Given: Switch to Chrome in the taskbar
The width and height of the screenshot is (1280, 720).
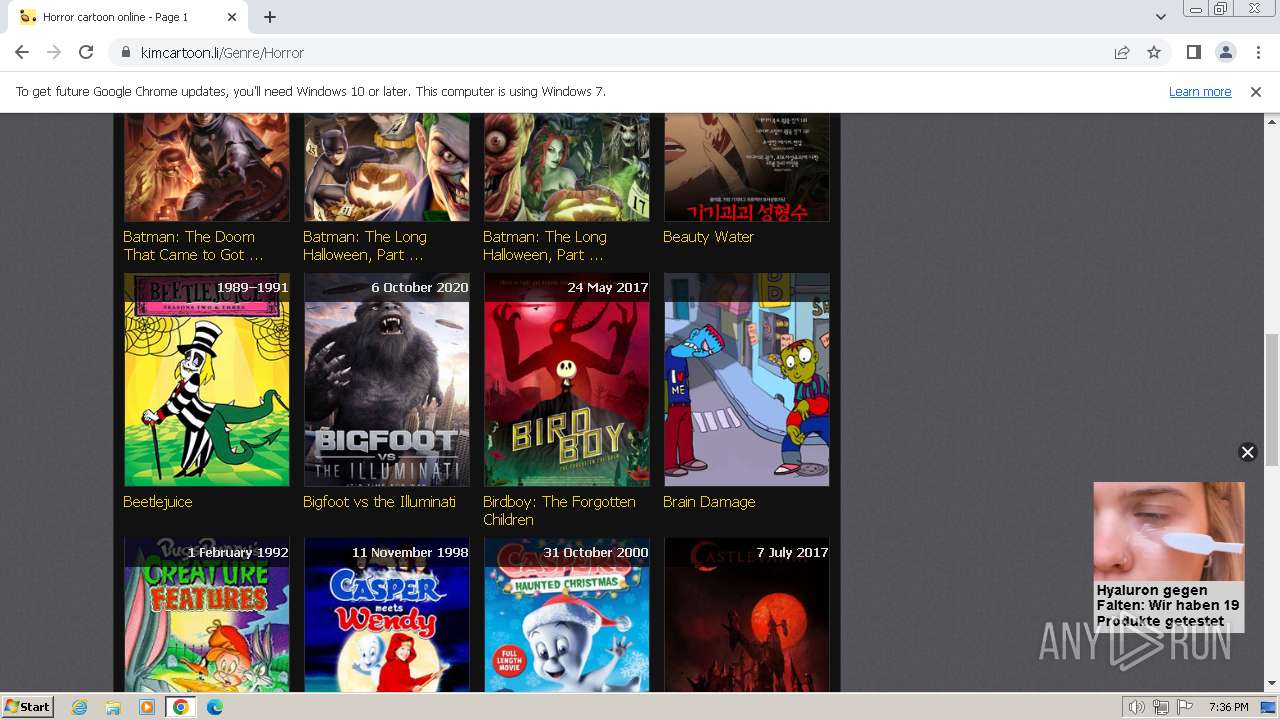Looking at the screenshot, I should coord(180,707).
